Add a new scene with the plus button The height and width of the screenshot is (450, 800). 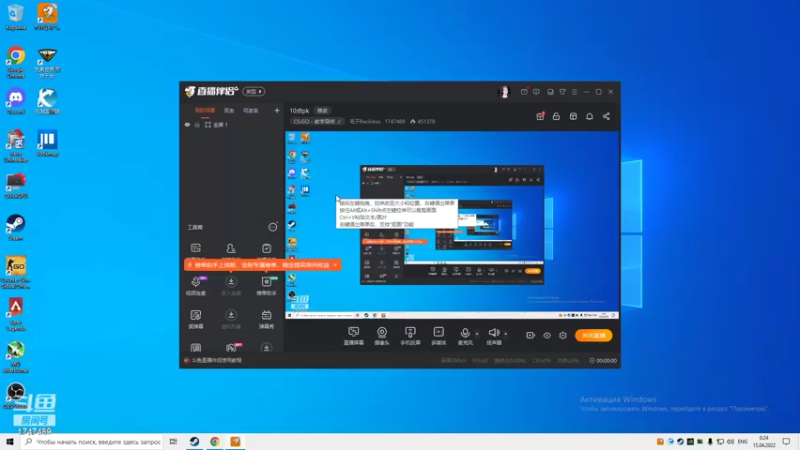[x=277, y=110]
